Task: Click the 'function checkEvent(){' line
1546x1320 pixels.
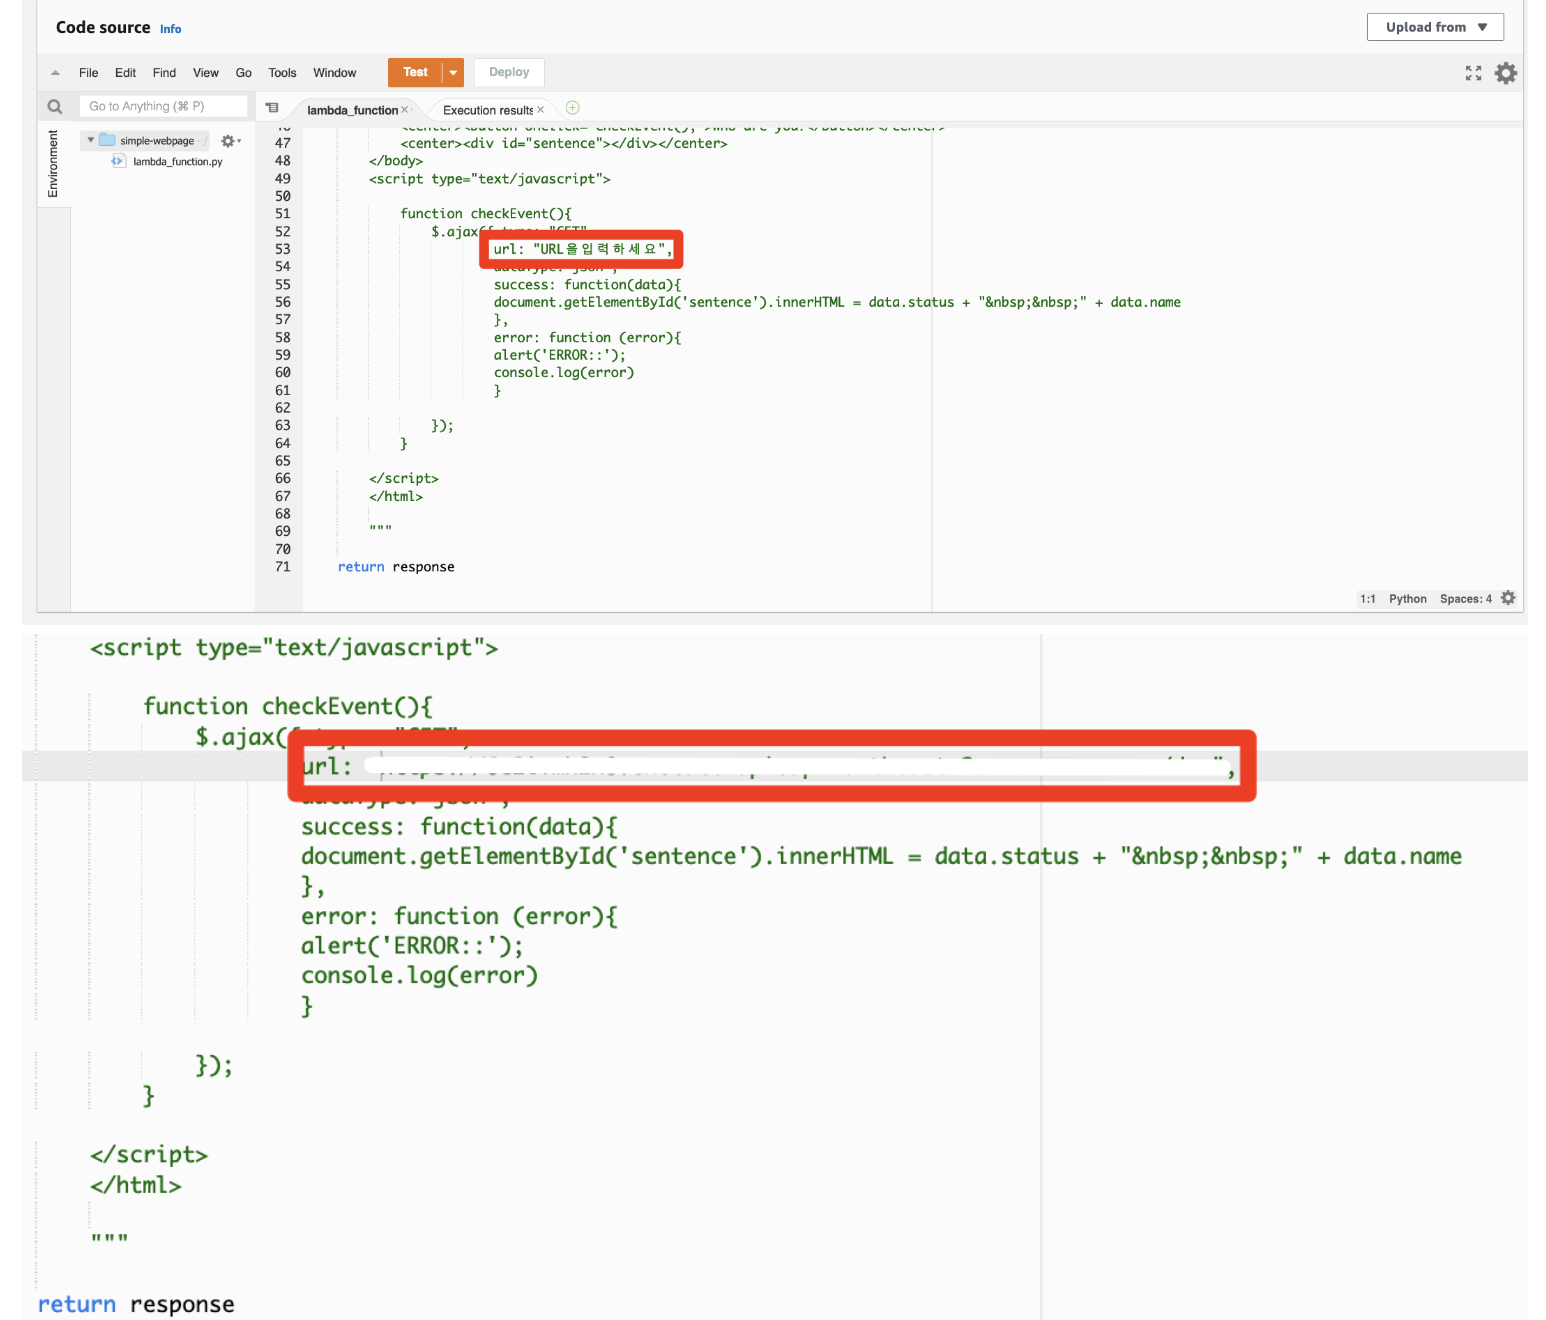Action: click(x=486, y=214)
